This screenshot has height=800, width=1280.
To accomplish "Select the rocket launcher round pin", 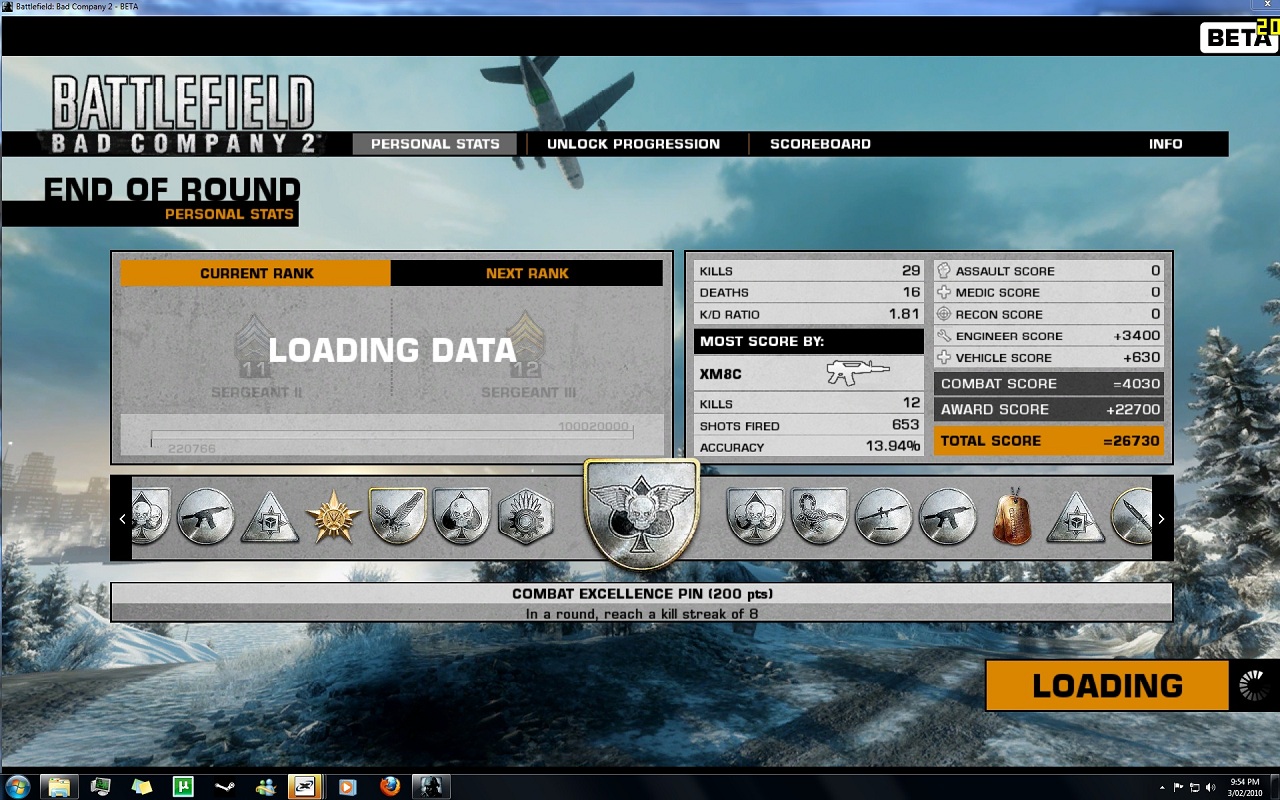I will (884, 516).
